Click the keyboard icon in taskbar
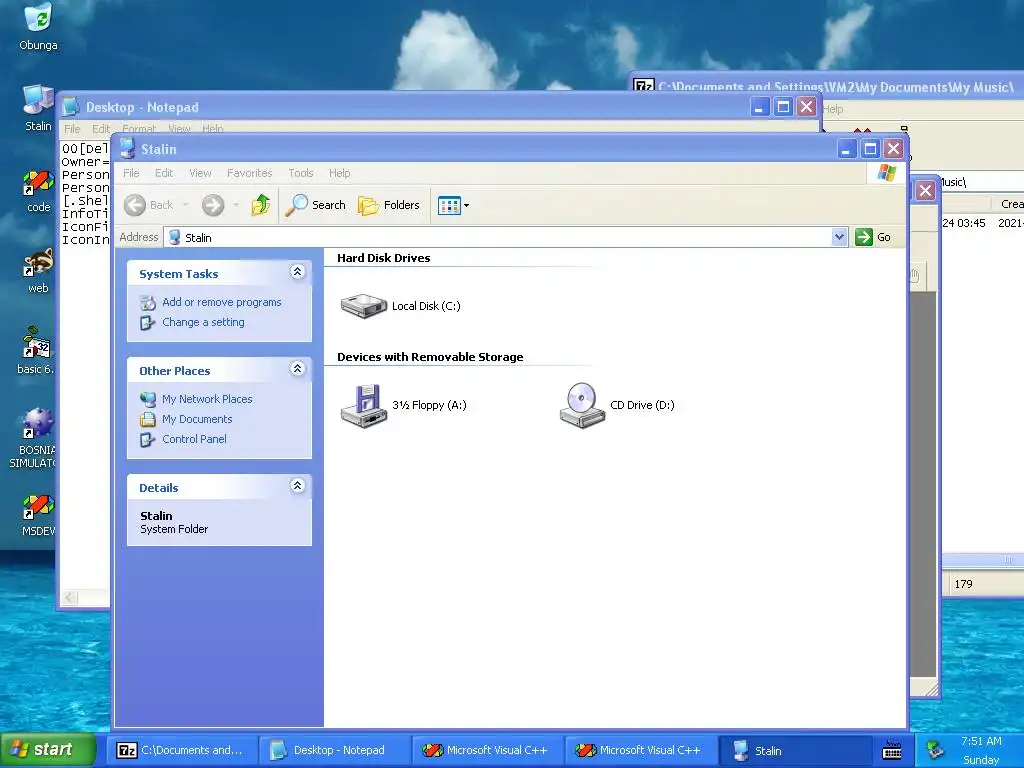The image size is (1024, 768). 892,750
